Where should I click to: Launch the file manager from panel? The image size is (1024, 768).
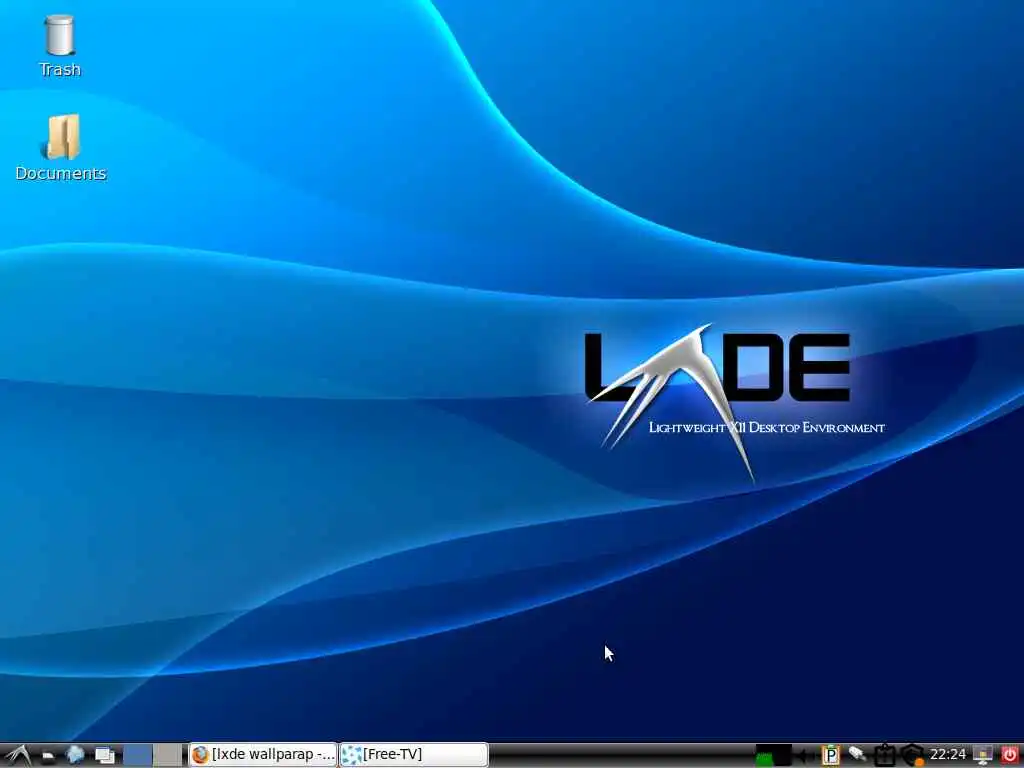pyautogui.click(x=48, y=756)
